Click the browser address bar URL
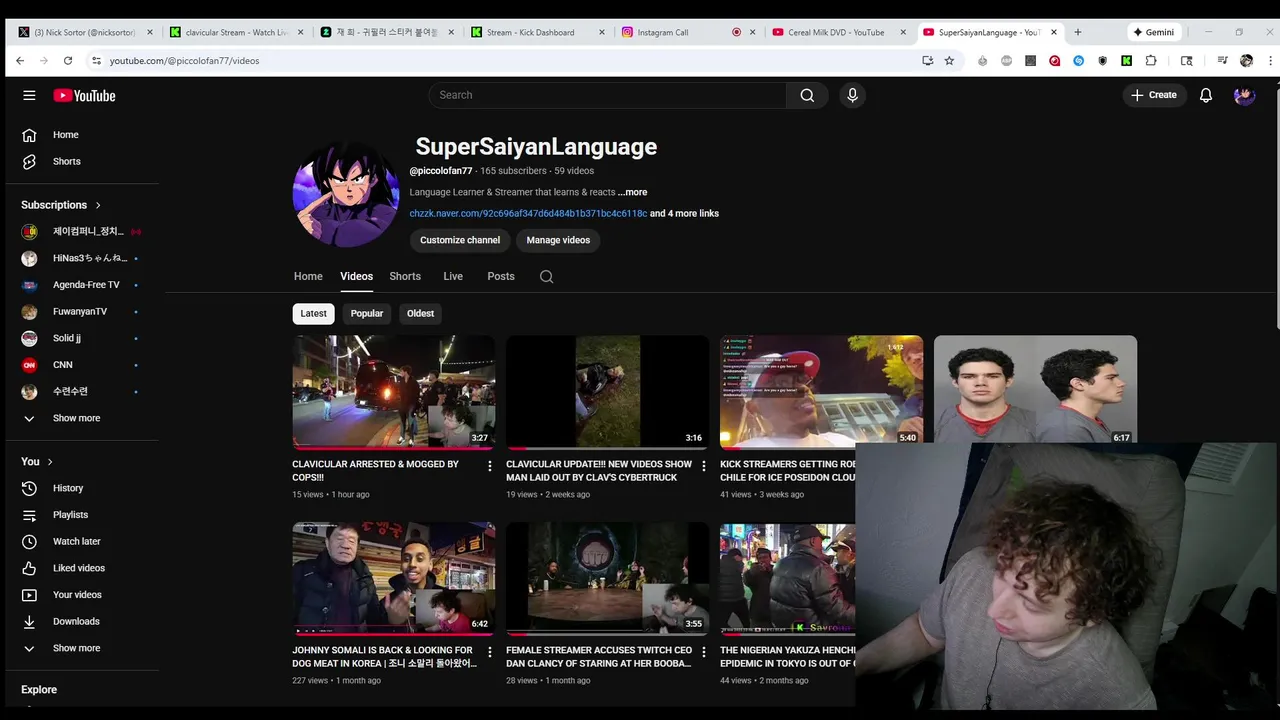Screen dimensions: 1280x720 point(184,61)
